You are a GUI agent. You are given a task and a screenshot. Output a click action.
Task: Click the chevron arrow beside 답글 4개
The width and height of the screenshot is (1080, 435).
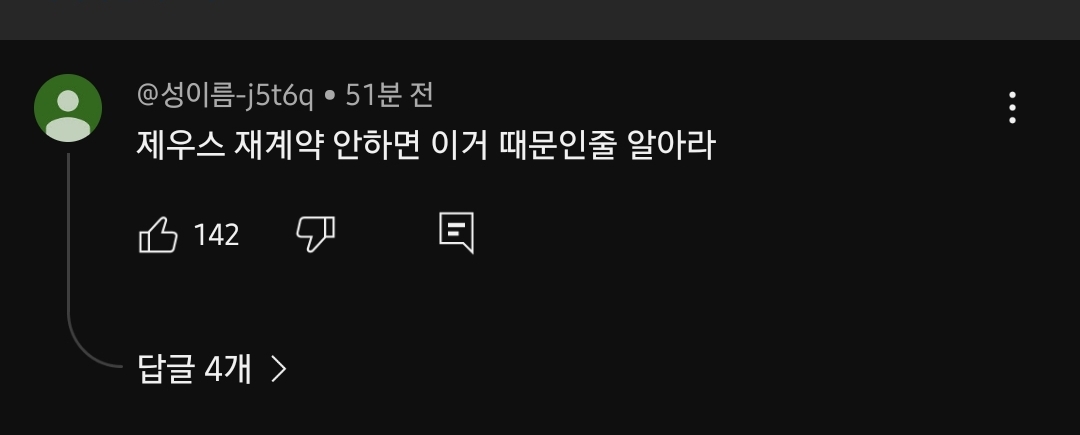point(278,369)
